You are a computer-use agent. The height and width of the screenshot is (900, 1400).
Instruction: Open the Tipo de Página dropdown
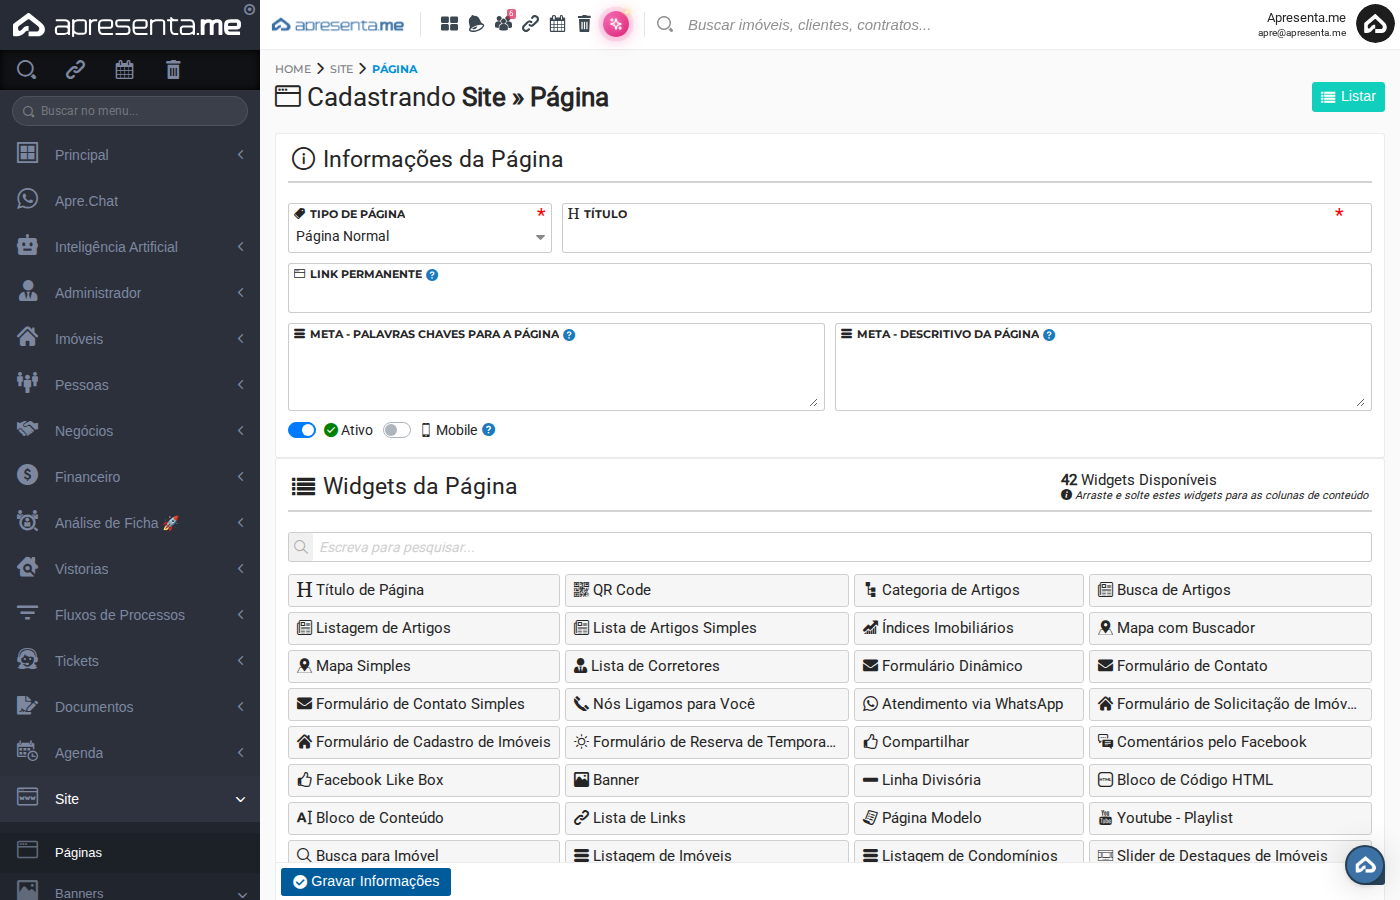pos(420,237)
